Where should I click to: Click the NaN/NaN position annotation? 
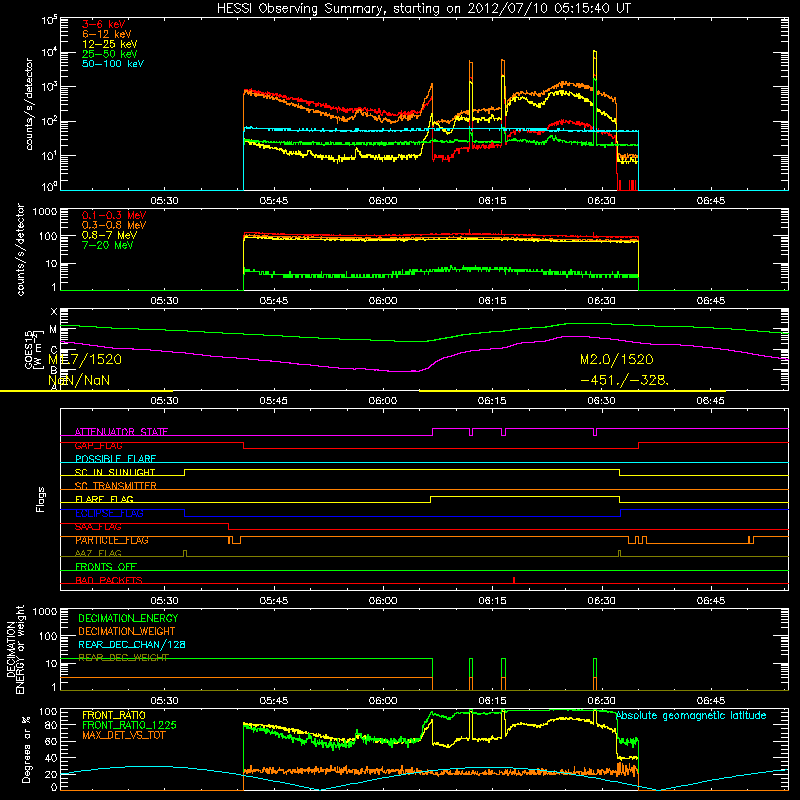pyautogui.click(x=79, y=381)
